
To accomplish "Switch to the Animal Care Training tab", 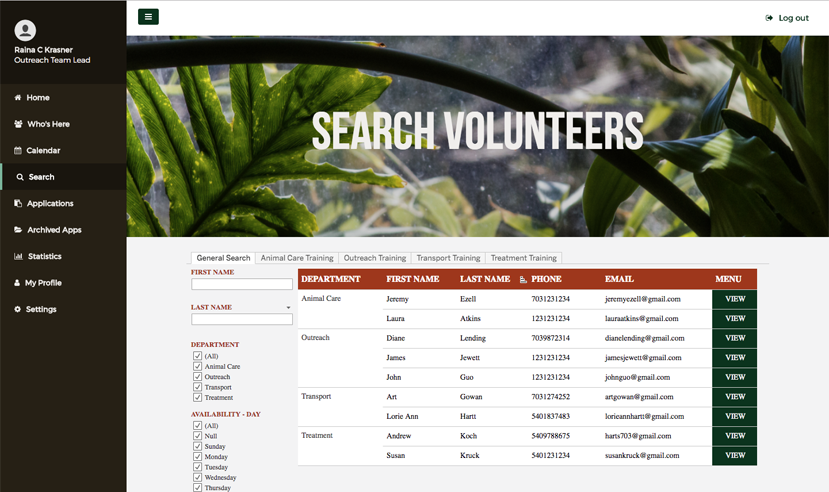I will (x=297, y=258).
